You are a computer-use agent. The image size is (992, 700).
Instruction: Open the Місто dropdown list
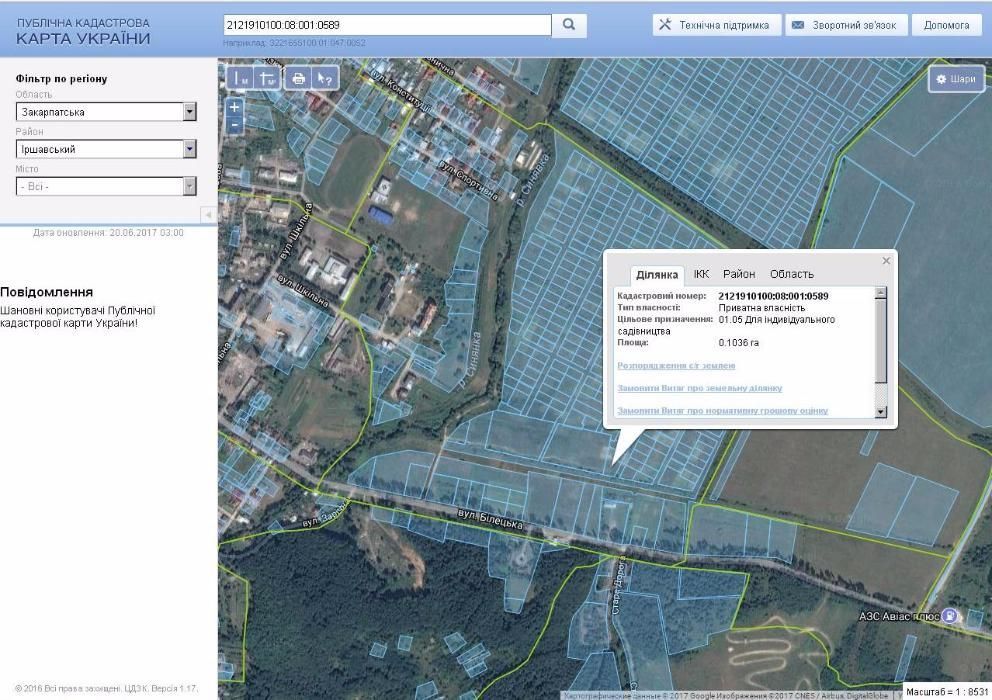point(190,186)
